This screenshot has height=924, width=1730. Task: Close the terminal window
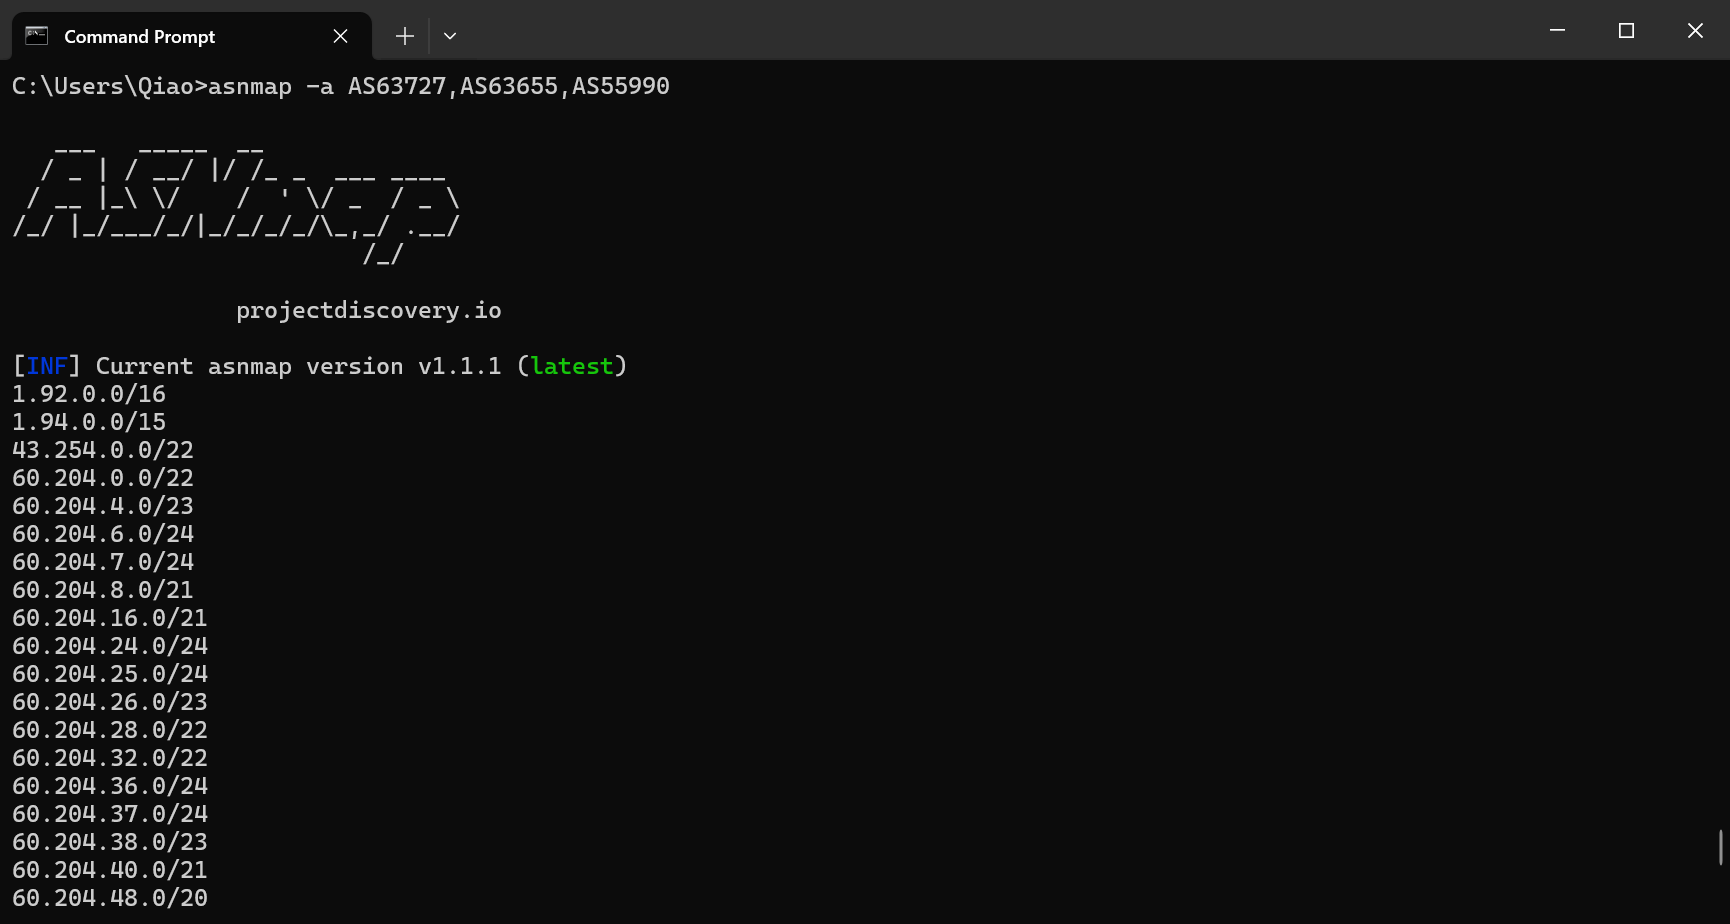tap(1695, 30)
